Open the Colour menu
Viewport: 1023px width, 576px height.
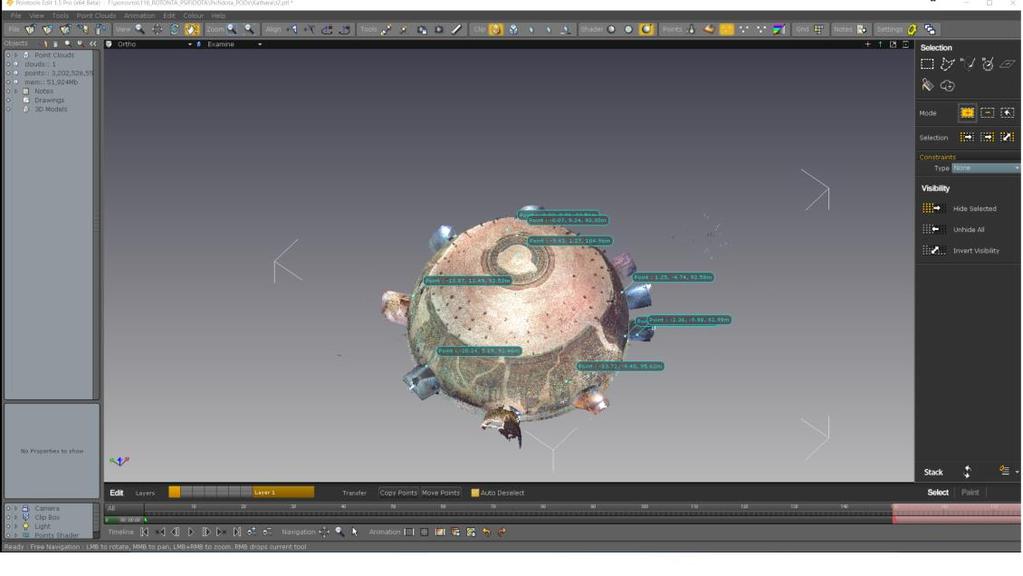coord(193,16)
